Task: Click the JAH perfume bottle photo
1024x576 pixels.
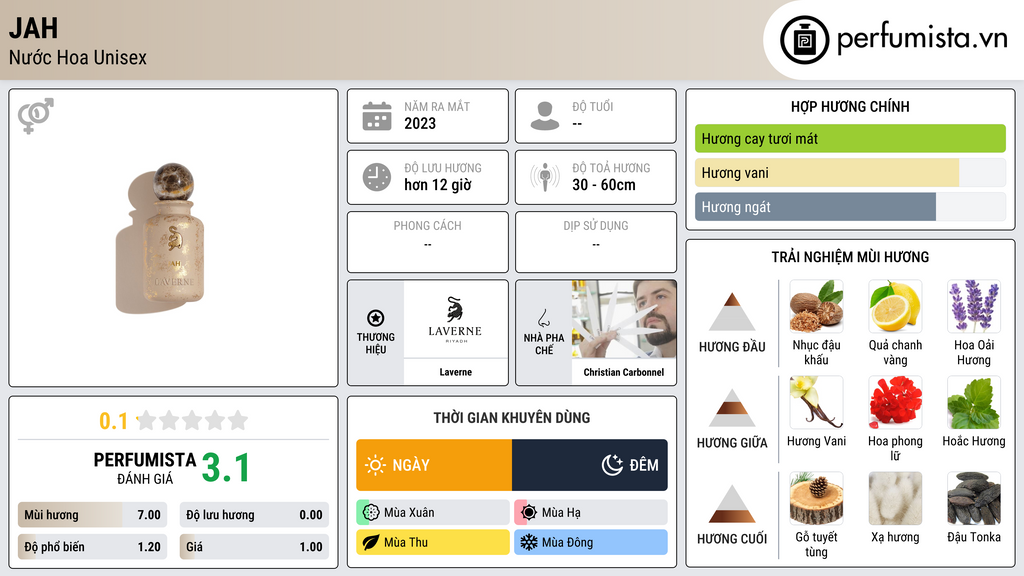Action: (x=161, y=238)
